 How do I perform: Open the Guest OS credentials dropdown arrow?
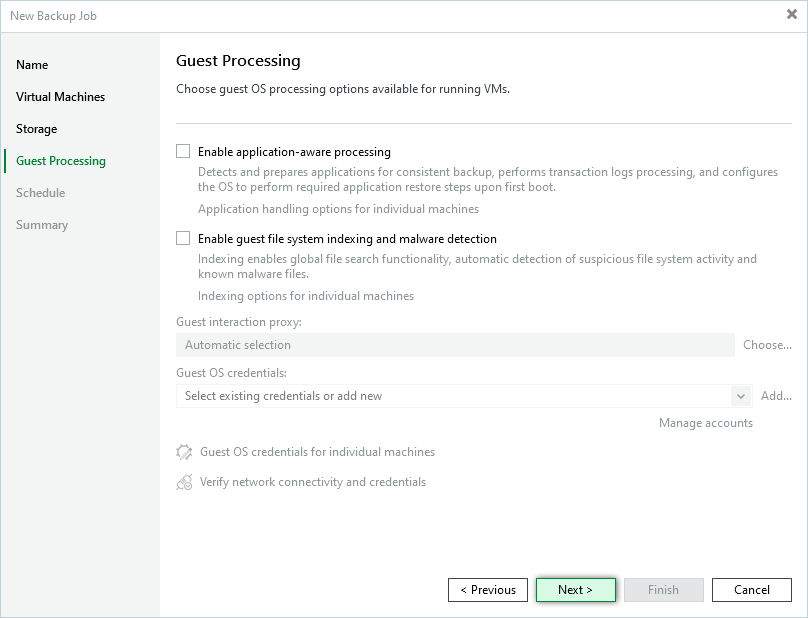(x=741, y=396)
